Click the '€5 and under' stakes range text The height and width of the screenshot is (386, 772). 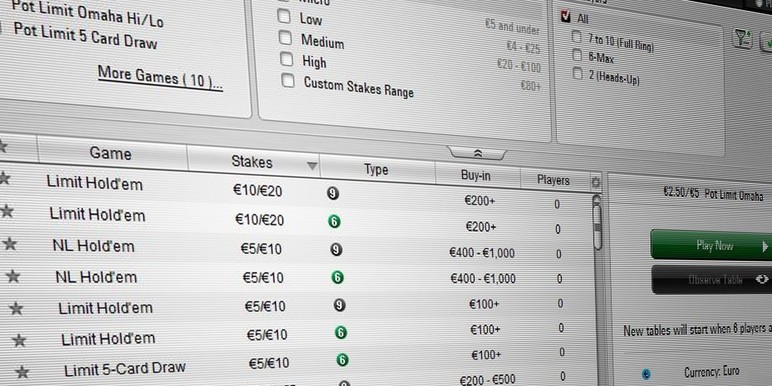click(512, 28)
